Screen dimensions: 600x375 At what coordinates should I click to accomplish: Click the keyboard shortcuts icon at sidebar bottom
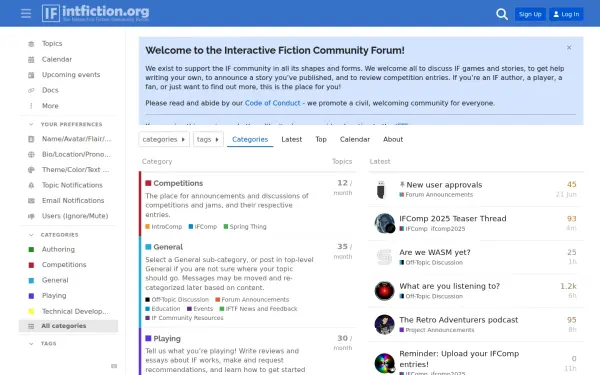(114, 366)
